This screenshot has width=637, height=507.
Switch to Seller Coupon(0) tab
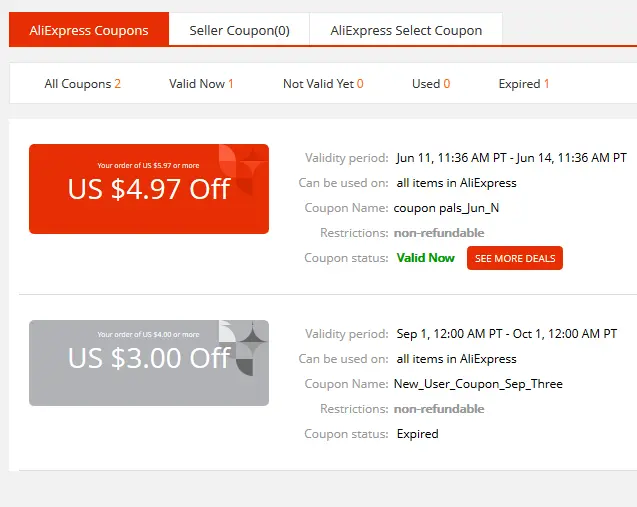click(239, 30)
